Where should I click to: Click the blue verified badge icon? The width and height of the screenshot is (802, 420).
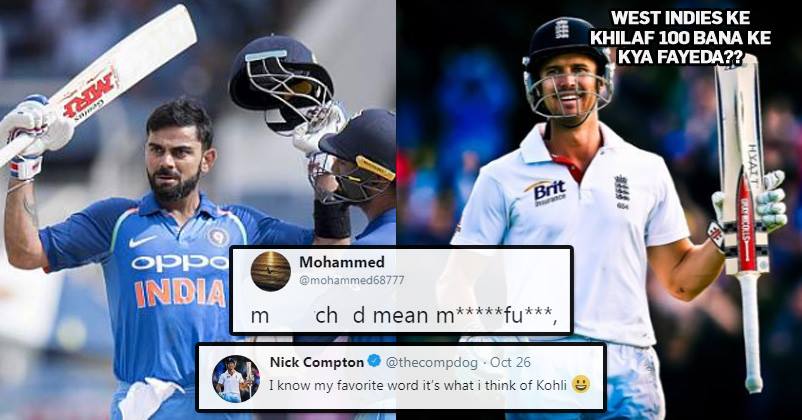(x=374, y=362)
